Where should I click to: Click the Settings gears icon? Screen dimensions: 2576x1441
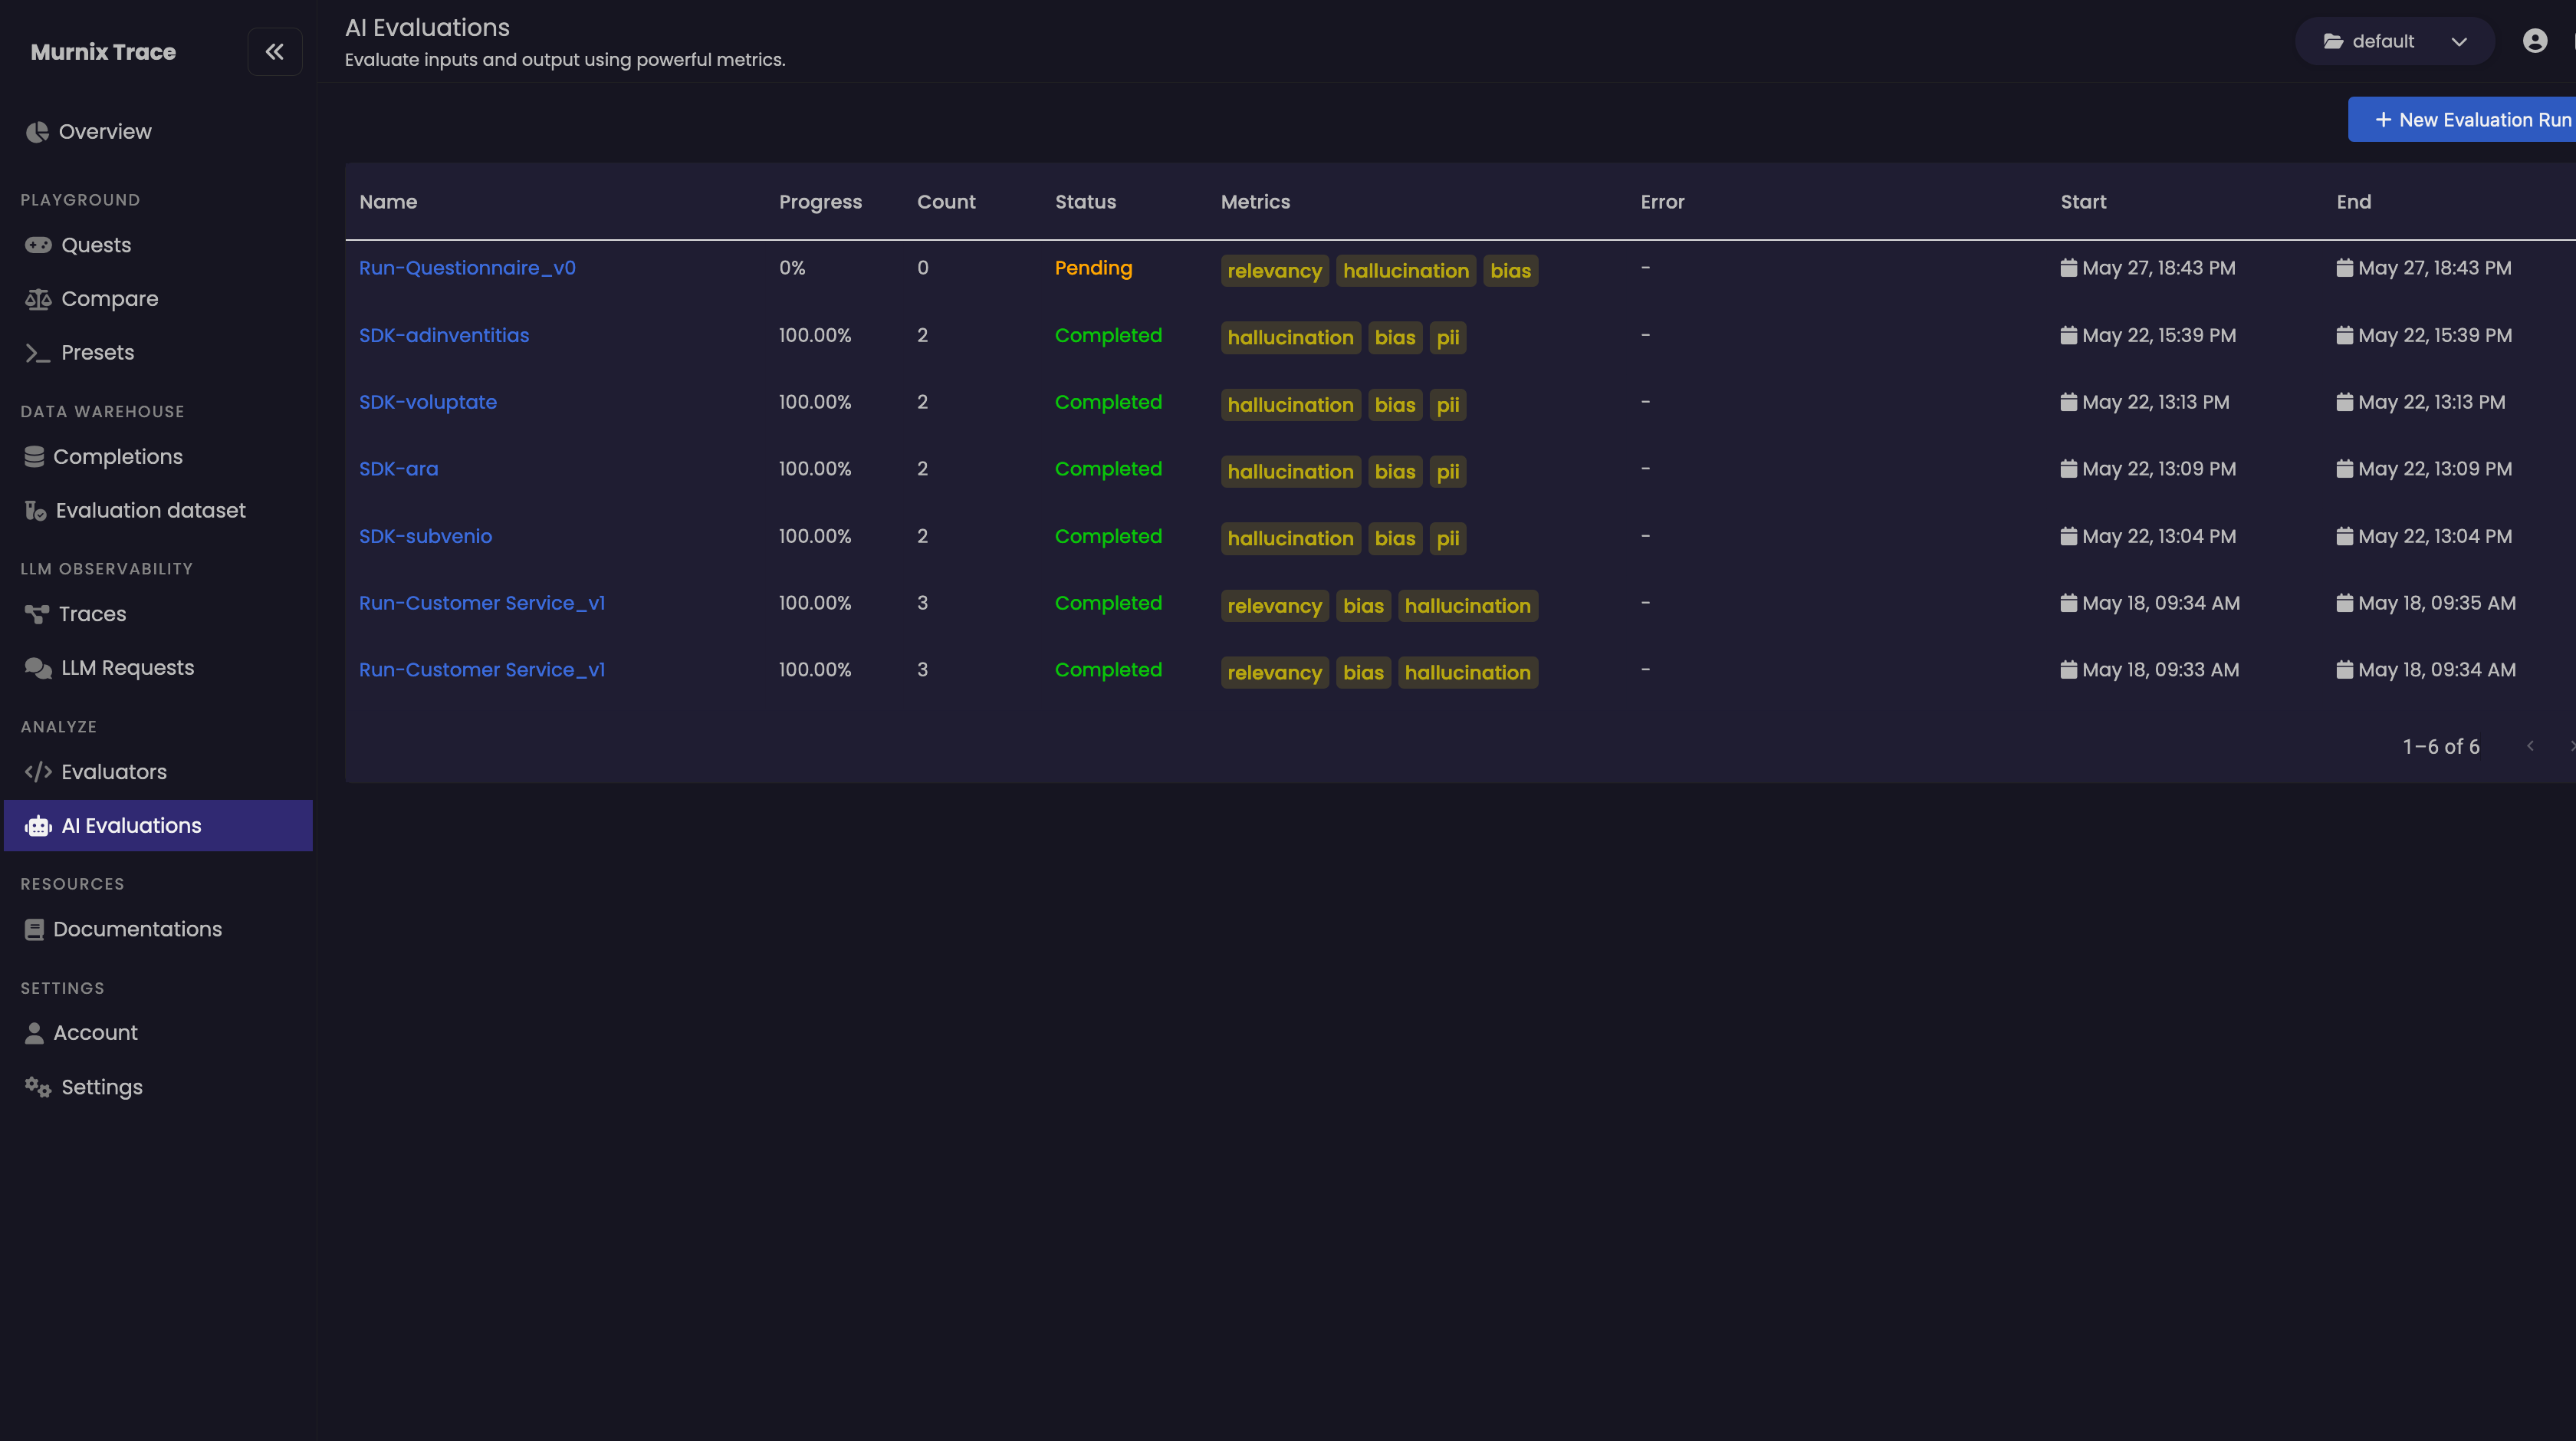pyautogui.click(x=38, y=1087)
